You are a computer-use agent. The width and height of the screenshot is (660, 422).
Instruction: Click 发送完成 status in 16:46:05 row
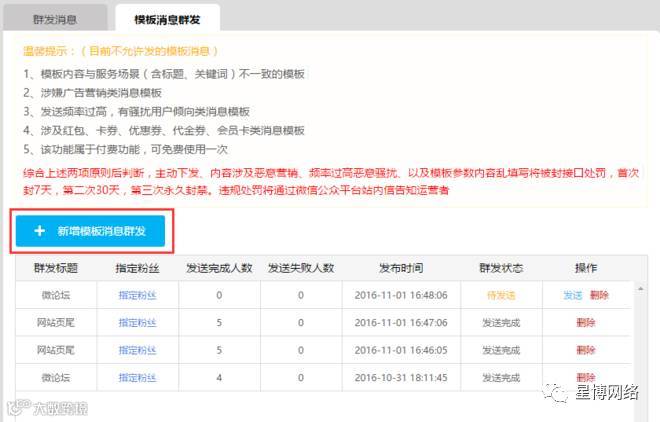[x=501, y=350]
